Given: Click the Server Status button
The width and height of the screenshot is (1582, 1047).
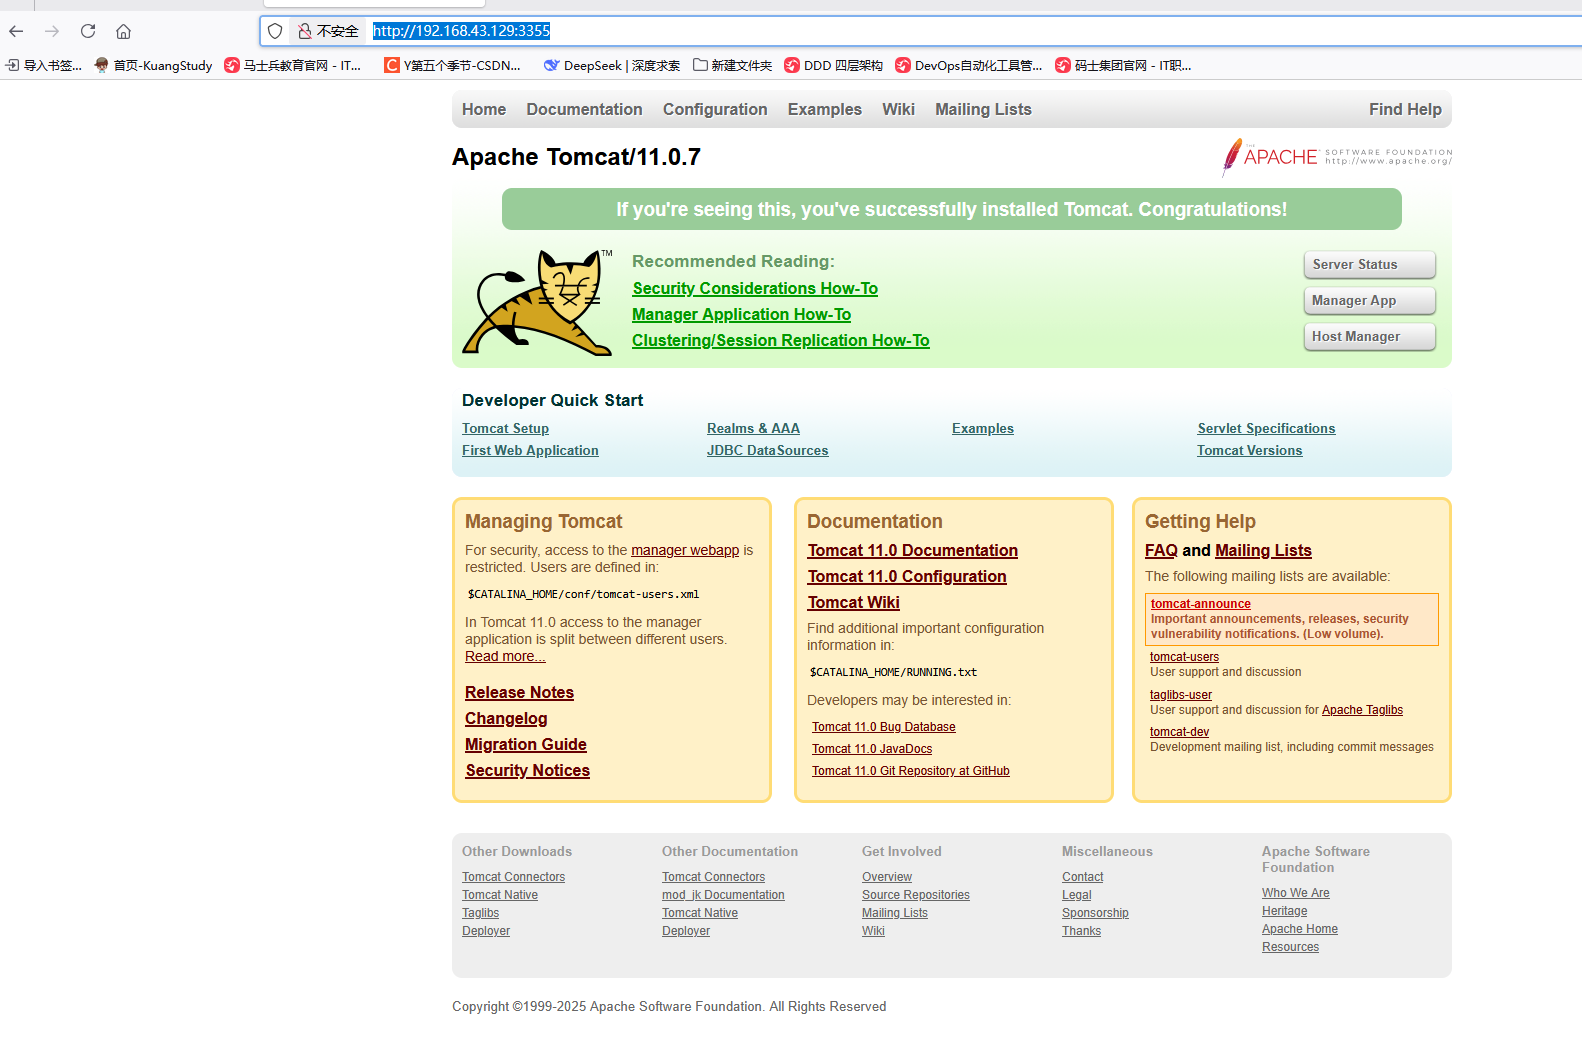Looking at the screenshot, I should click(x=1369, y=264).
